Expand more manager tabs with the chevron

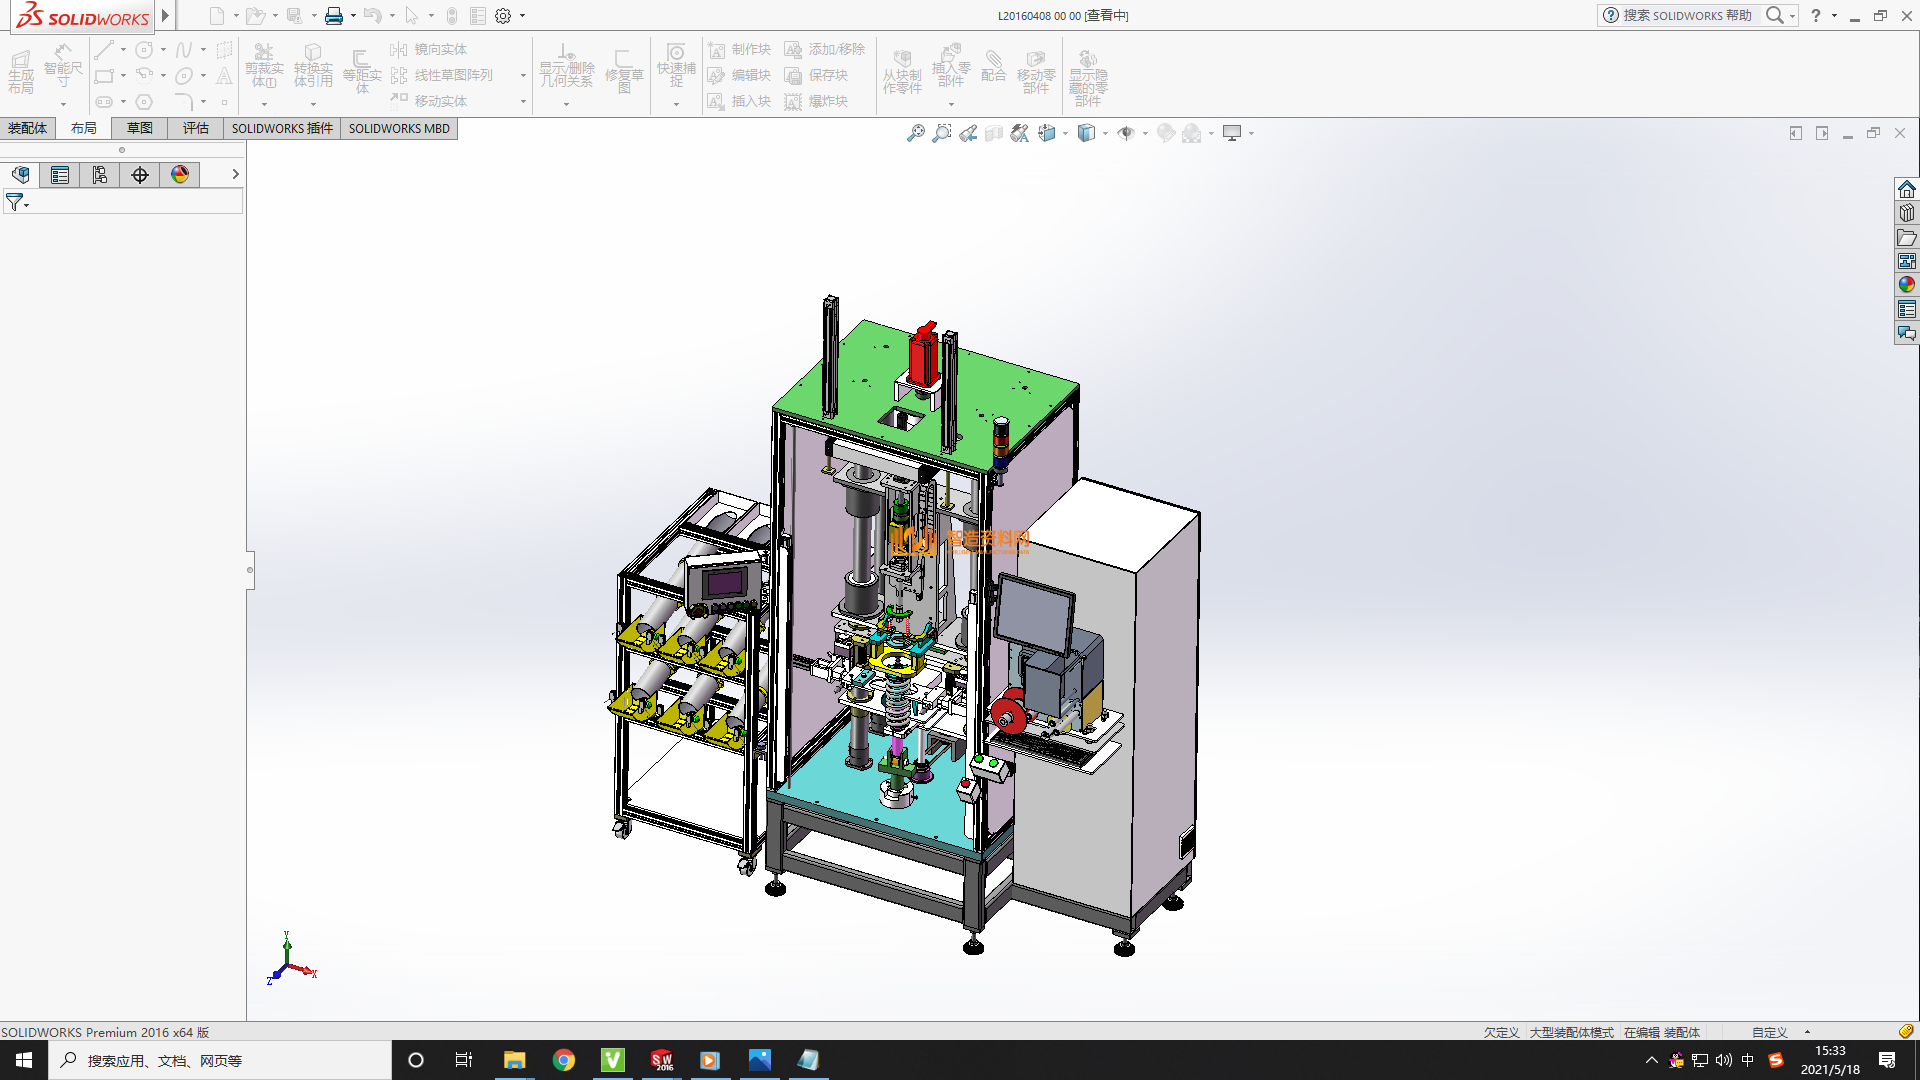coord(235,174)
